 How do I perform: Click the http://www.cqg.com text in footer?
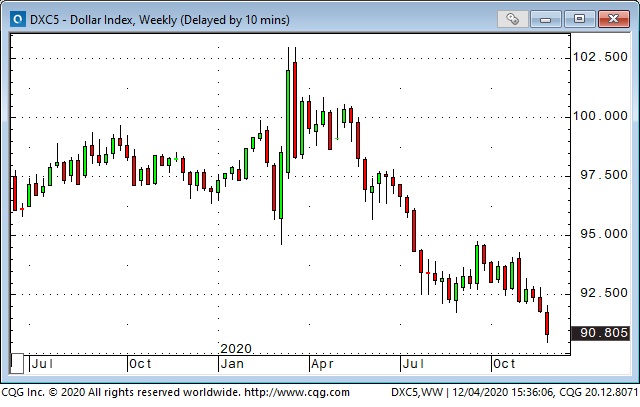coord(297,393)
